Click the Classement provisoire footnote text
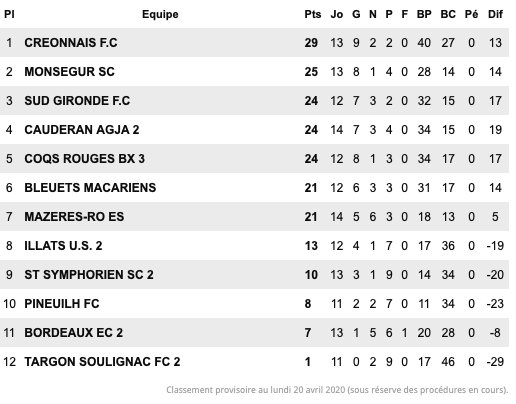This screenshot has height=404, width=516. coord(337,390)
